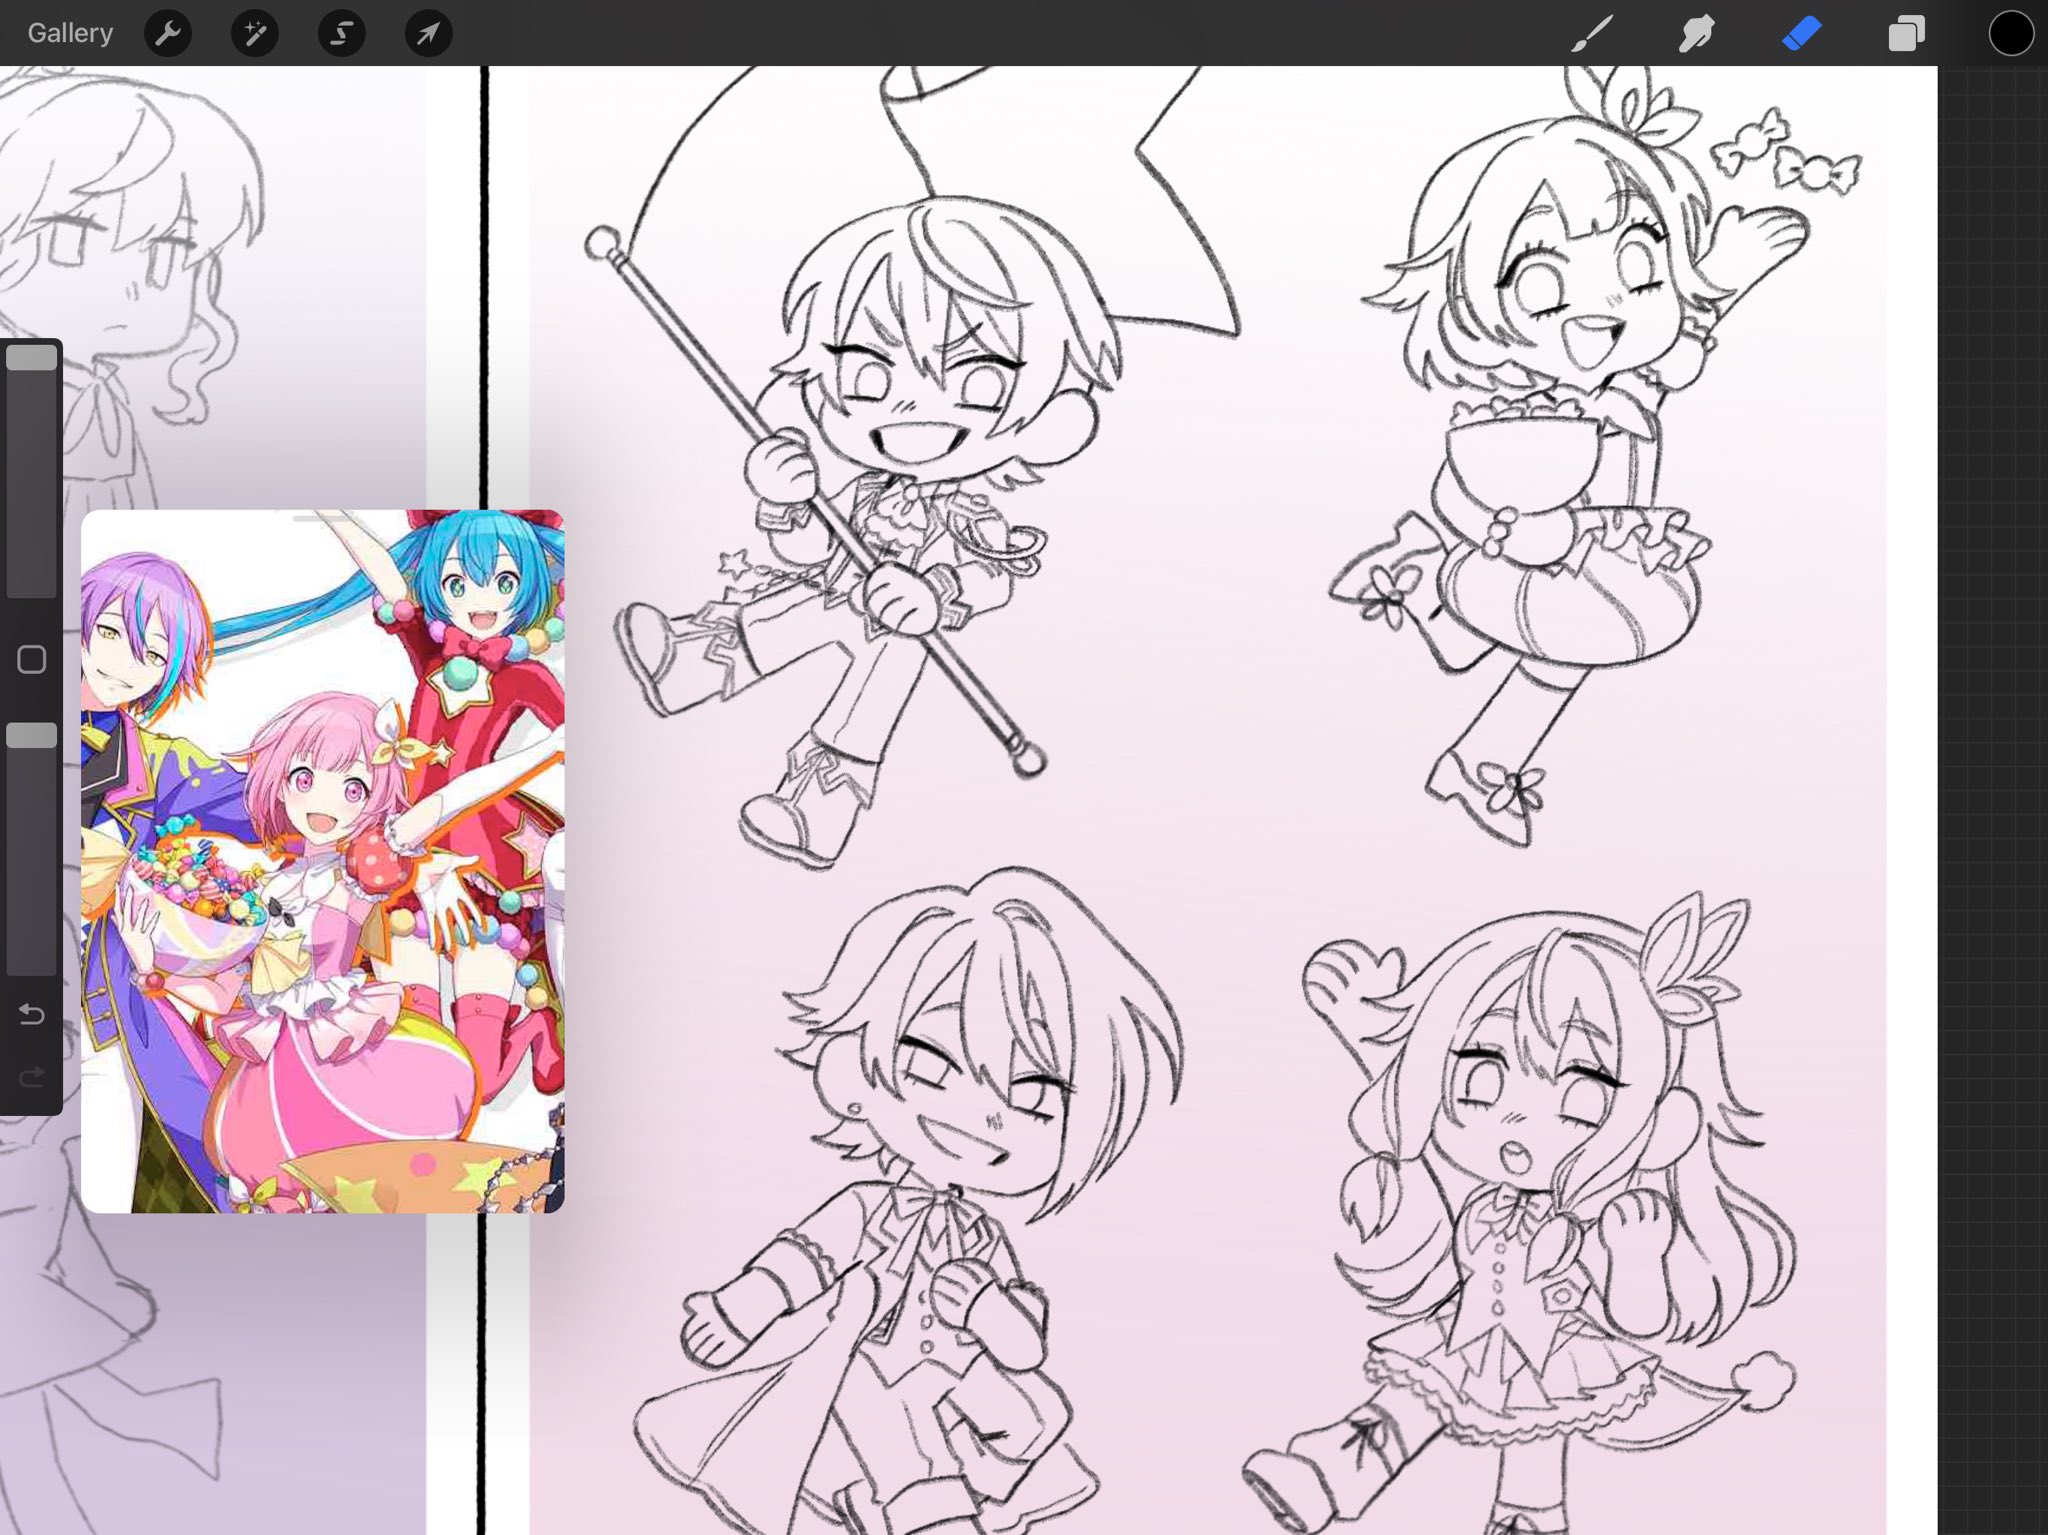Open the Layers panel

pos(1906,33)
